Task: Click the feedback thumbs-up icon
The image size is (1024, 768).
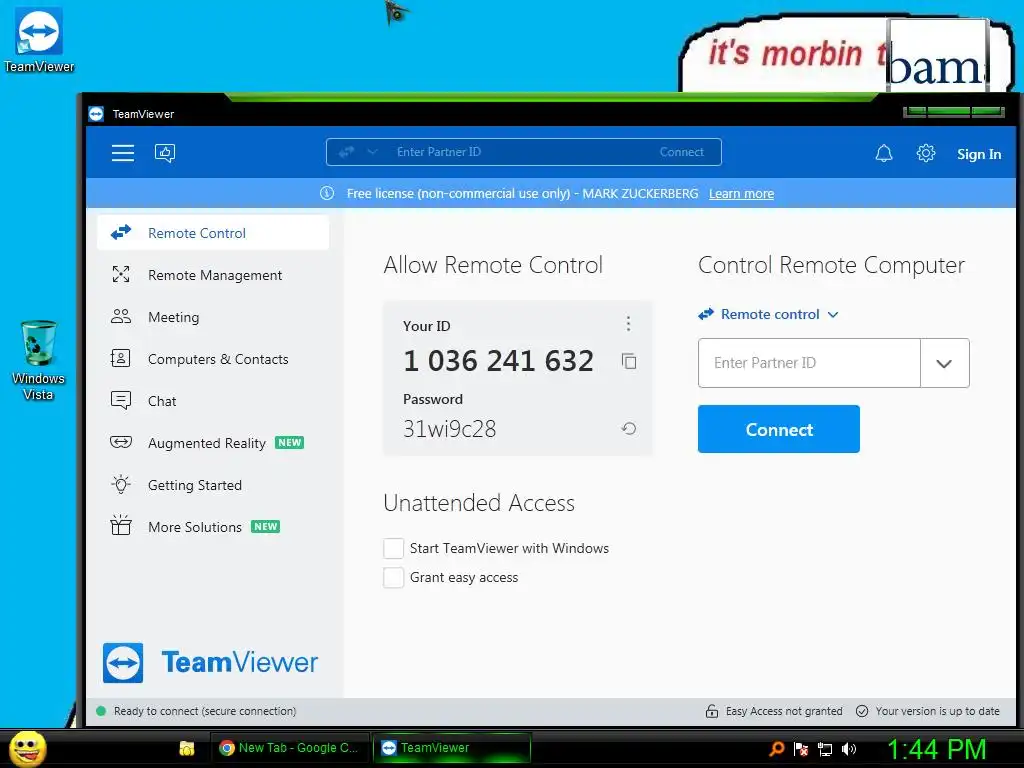Action: coord(165,153)
